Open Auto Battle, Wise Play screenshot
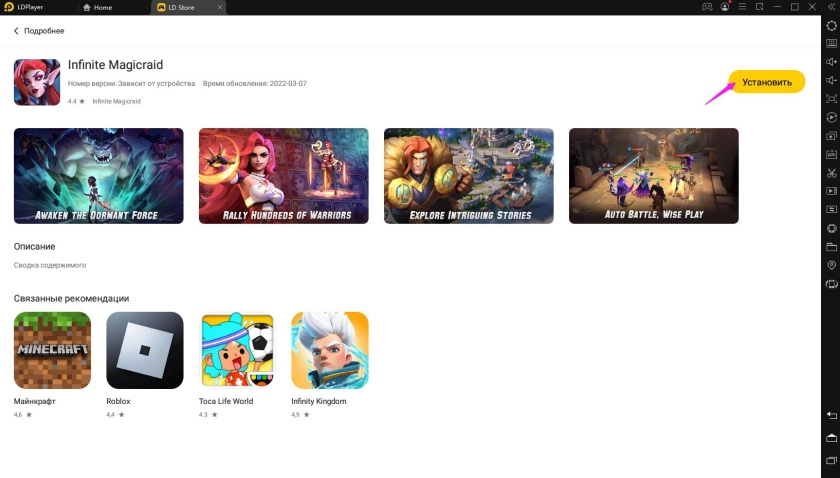This screenshot has height=478, width=840. 654,176
